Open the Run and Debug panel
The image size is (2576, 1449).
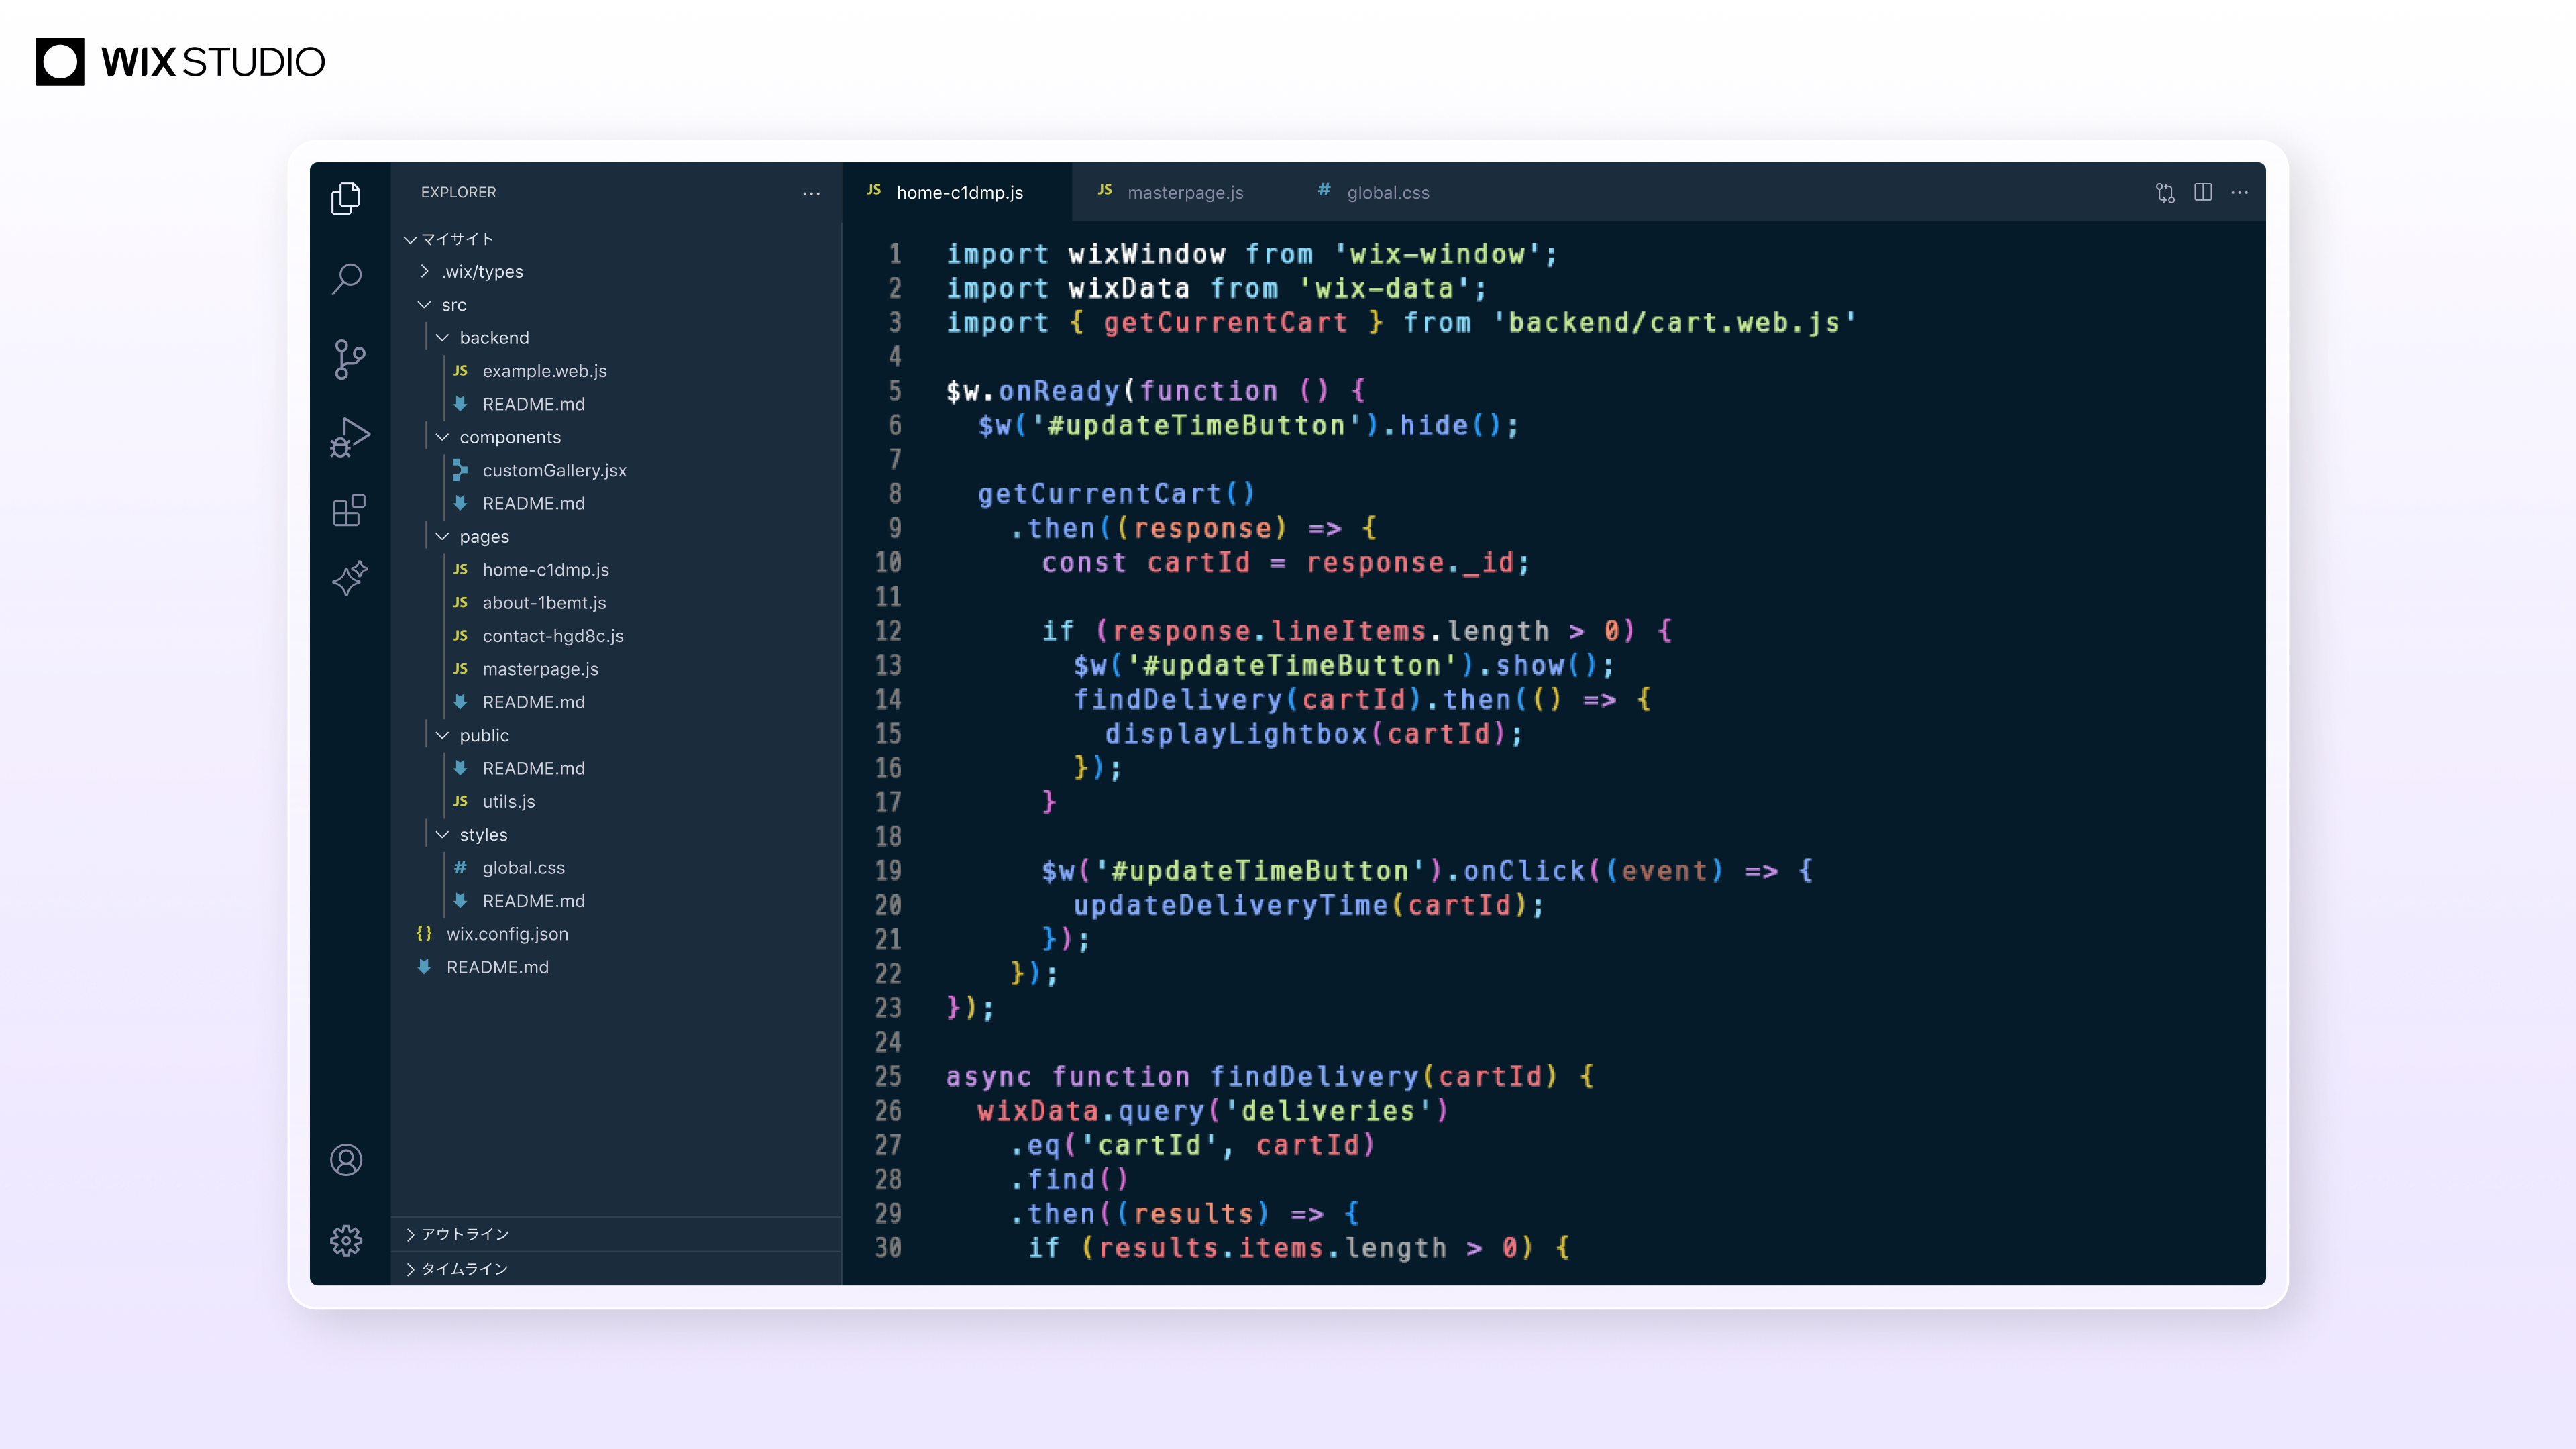[x=347, y=437]
